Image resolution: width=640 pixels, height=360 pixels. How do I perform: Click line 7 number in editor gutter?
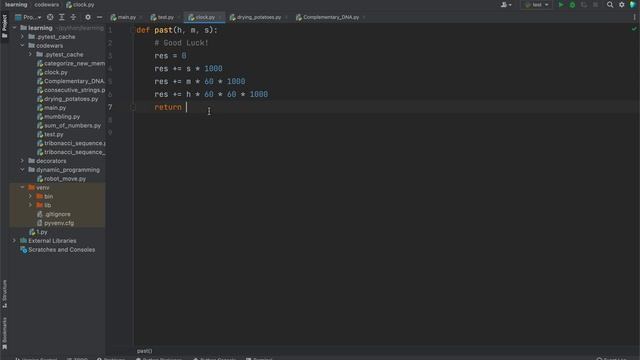click(110, 107)
